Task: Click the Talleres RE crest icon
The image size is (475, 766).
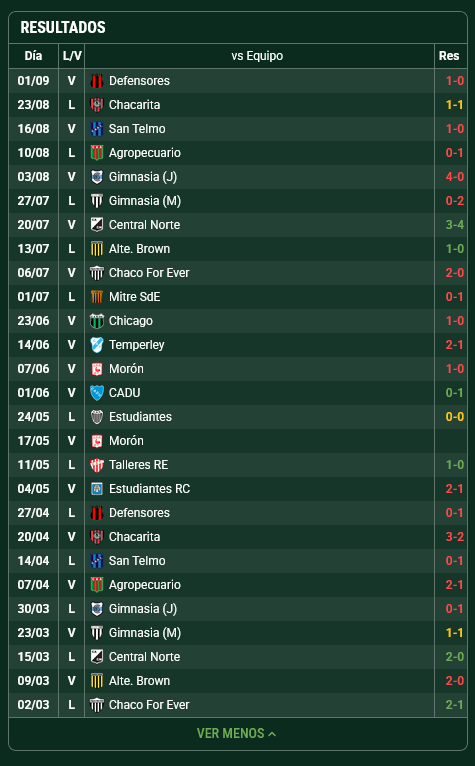Action: click(97, 465)
